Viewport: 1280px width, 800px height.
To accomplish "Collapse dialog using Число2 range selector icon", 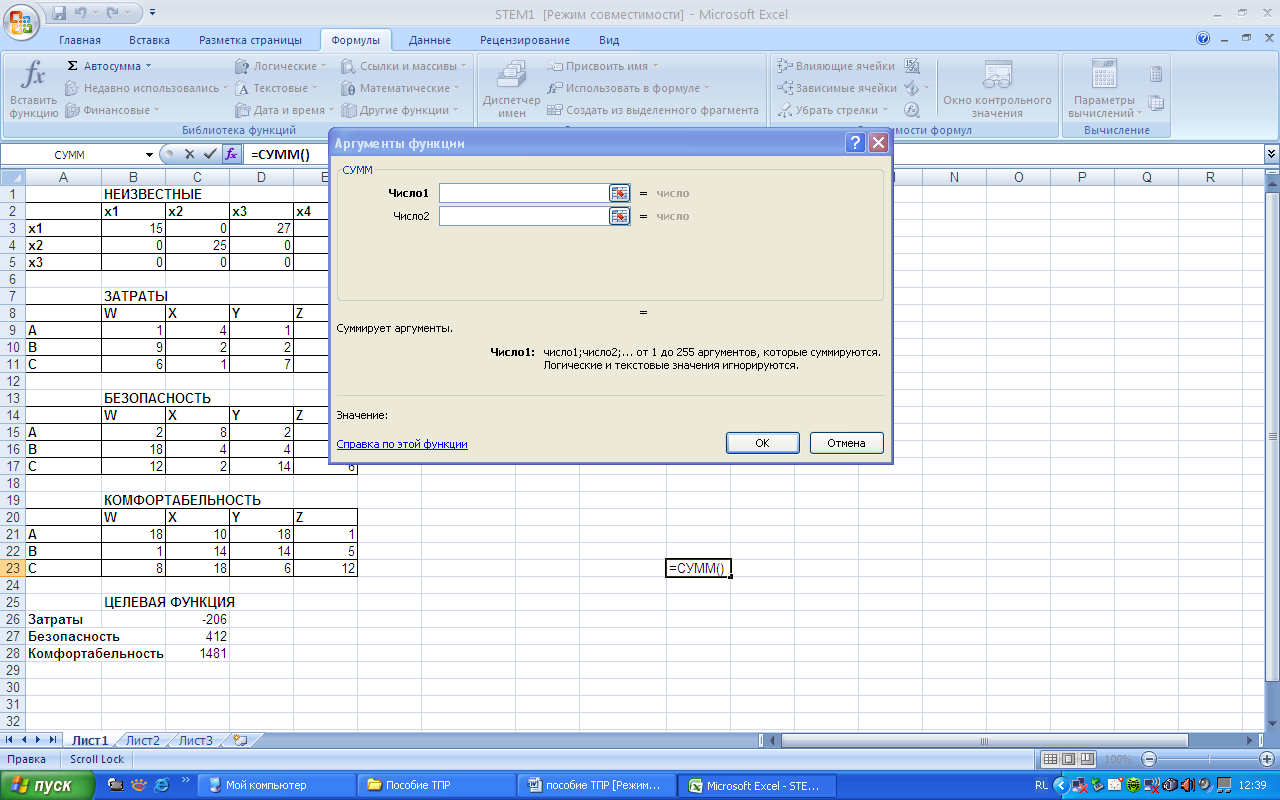I will [x=620, y=216].
